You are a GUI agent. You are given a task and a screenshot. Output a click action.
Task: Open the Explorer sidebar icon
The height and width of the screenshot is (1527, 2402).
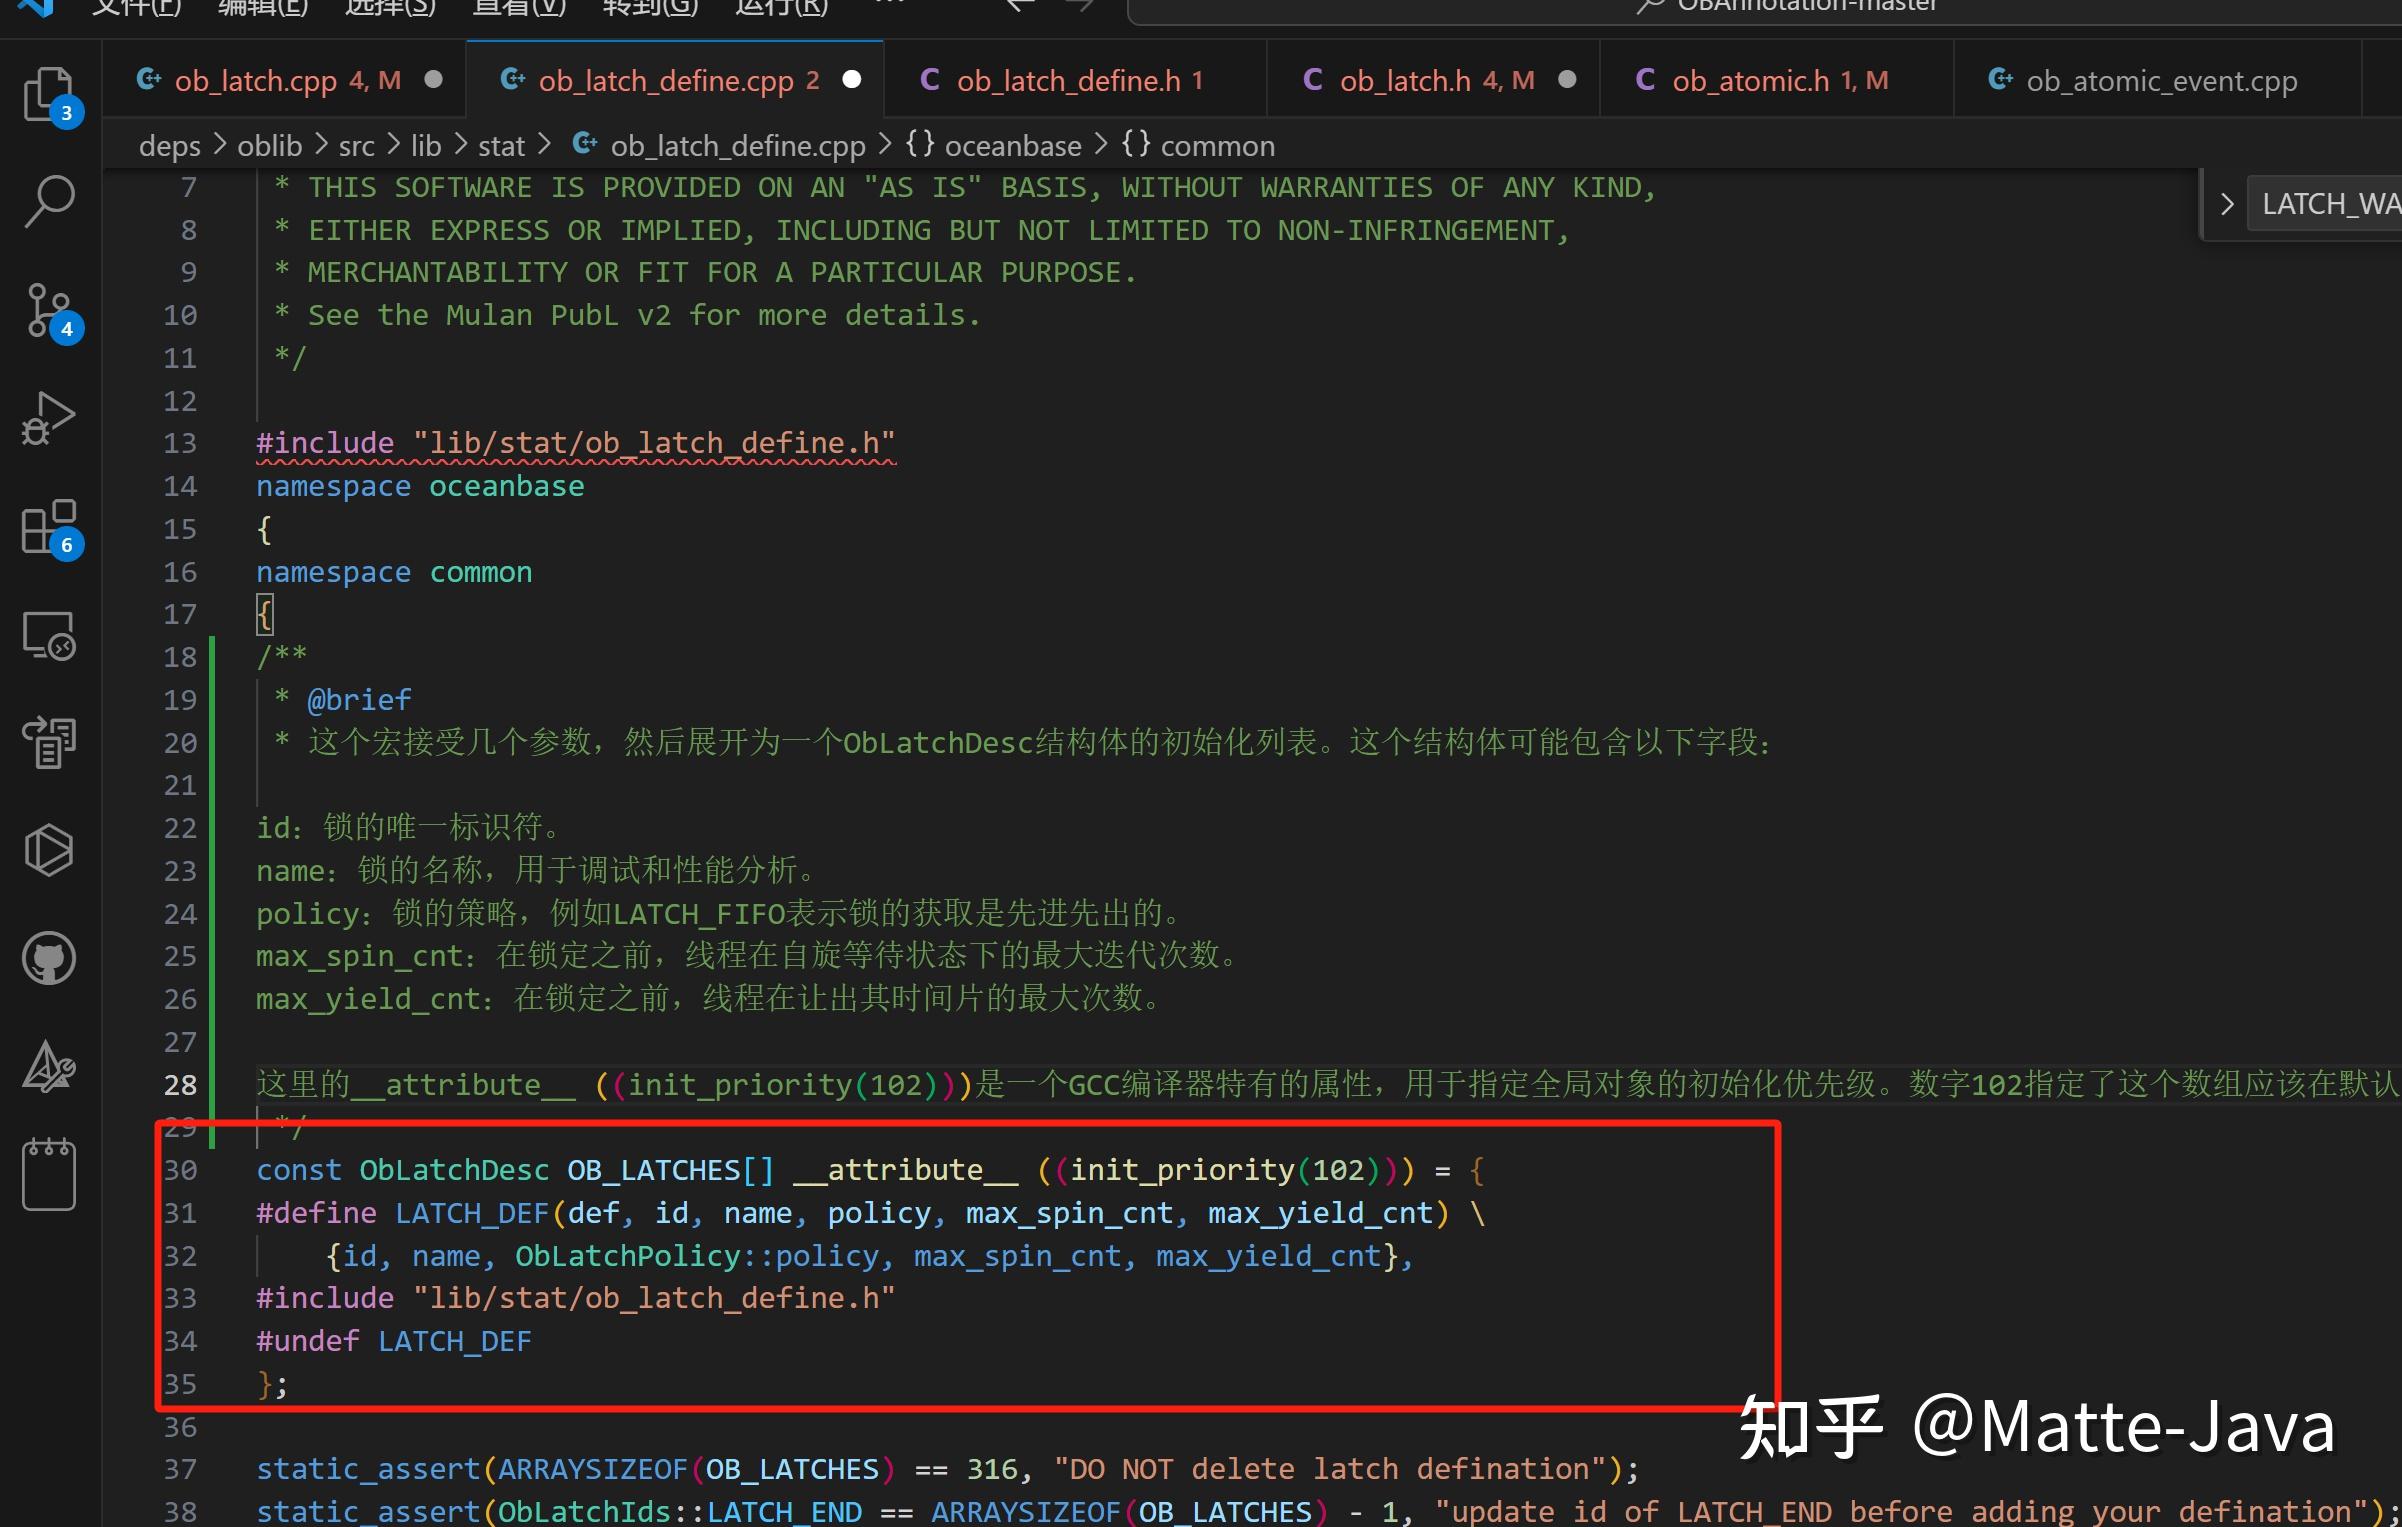click(x=49, y=95)
